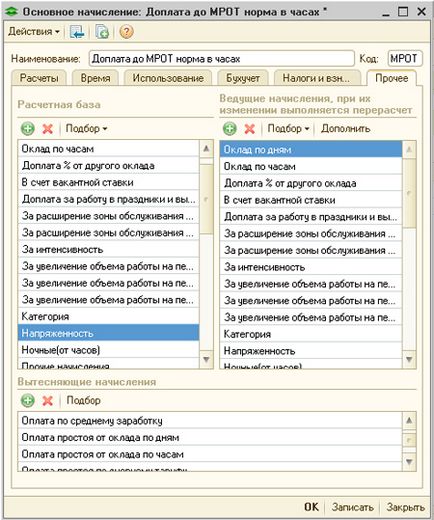Click Подбор in Вытесняющие начисления
The image size is (434, 520).
click(x=83, y=400)
